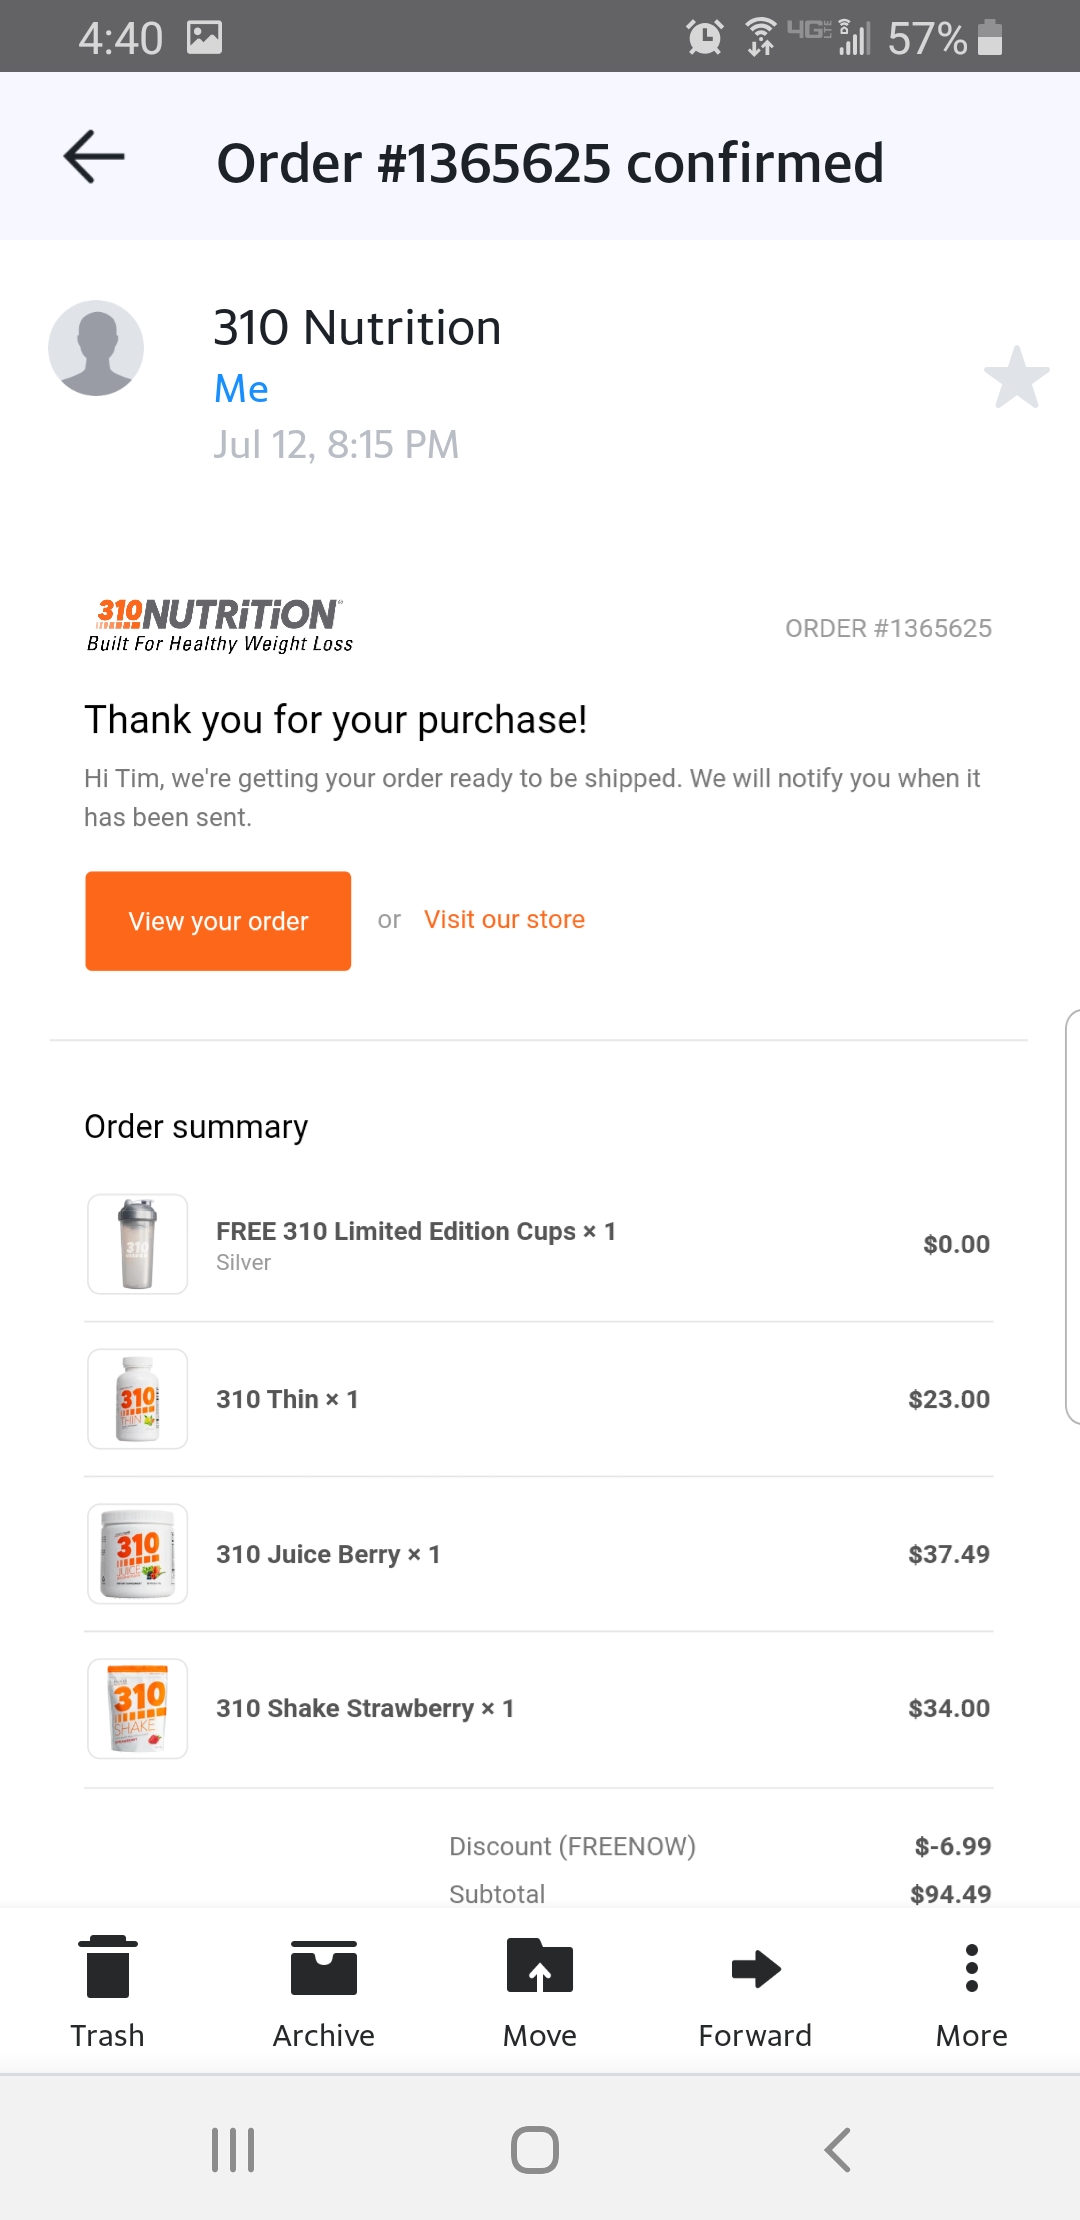The height and width of the screenshot is (2220, 1080).
Task: Open the Limited Edition Cups product thumbnail
Action: pyautogui.click(x=138, y=1244)
